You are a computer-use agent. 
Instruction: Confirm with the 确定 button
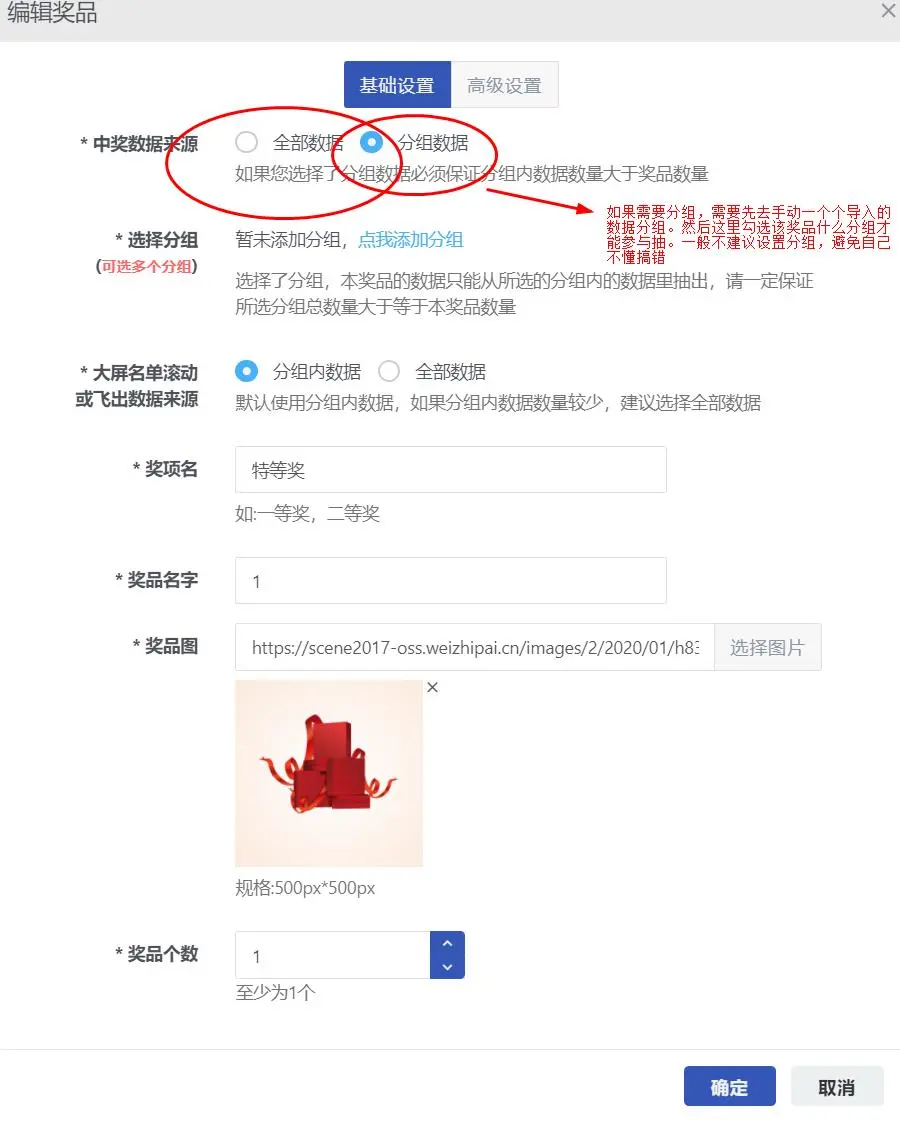730,1087
